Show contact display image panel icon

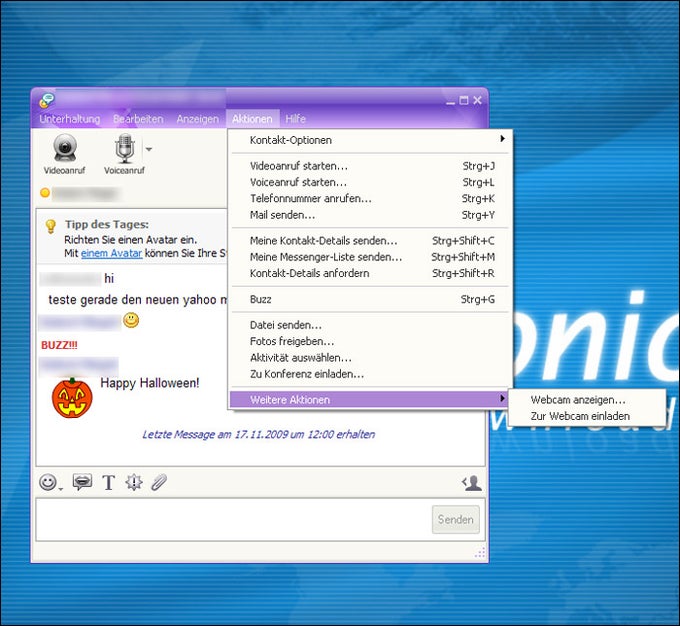tap(472, 482)
